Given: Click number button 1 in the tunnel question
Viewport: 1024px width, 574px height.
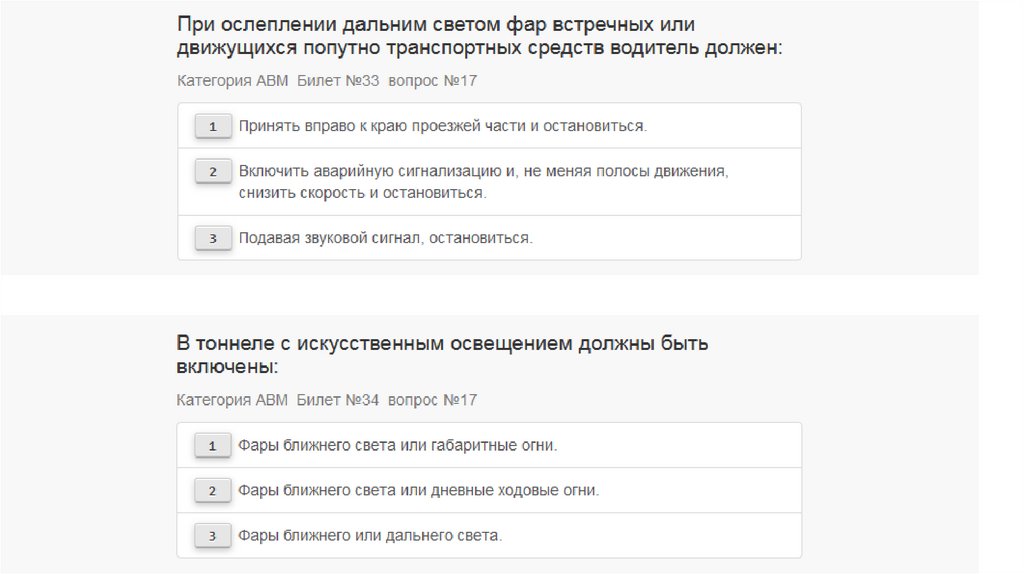Looking at the screenshot, I should pos(212,446).
